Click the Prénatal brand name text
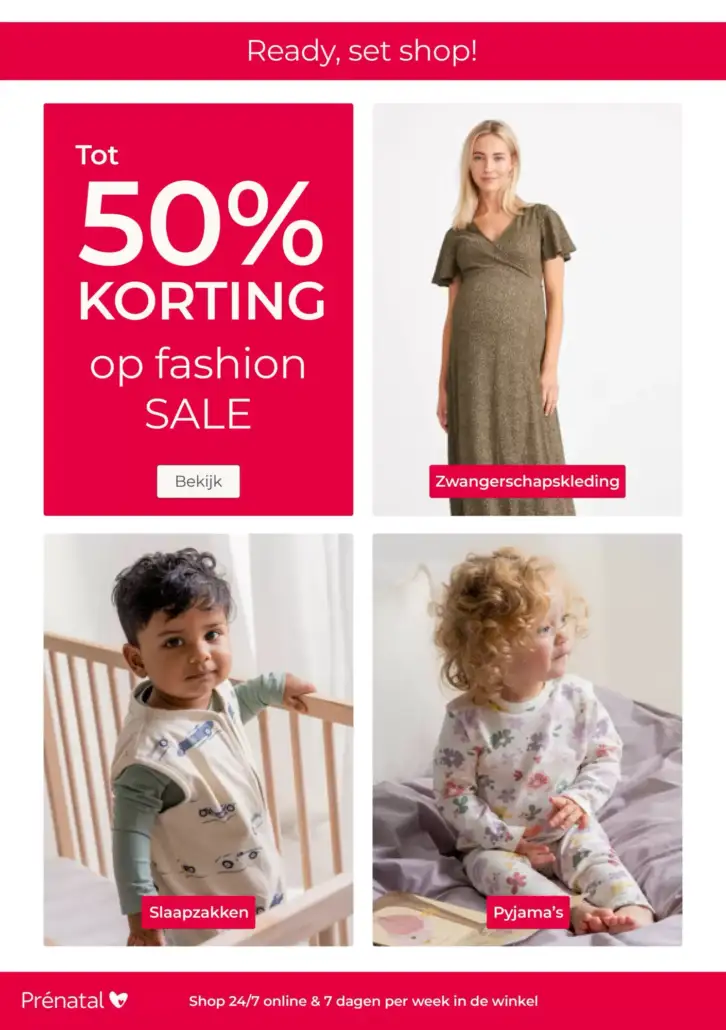 62,1000
